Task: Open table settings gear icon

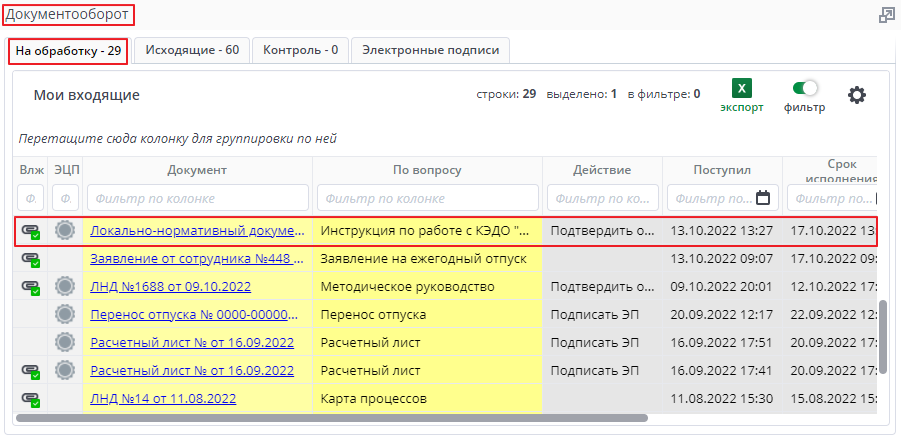Action: pos(856,95)
